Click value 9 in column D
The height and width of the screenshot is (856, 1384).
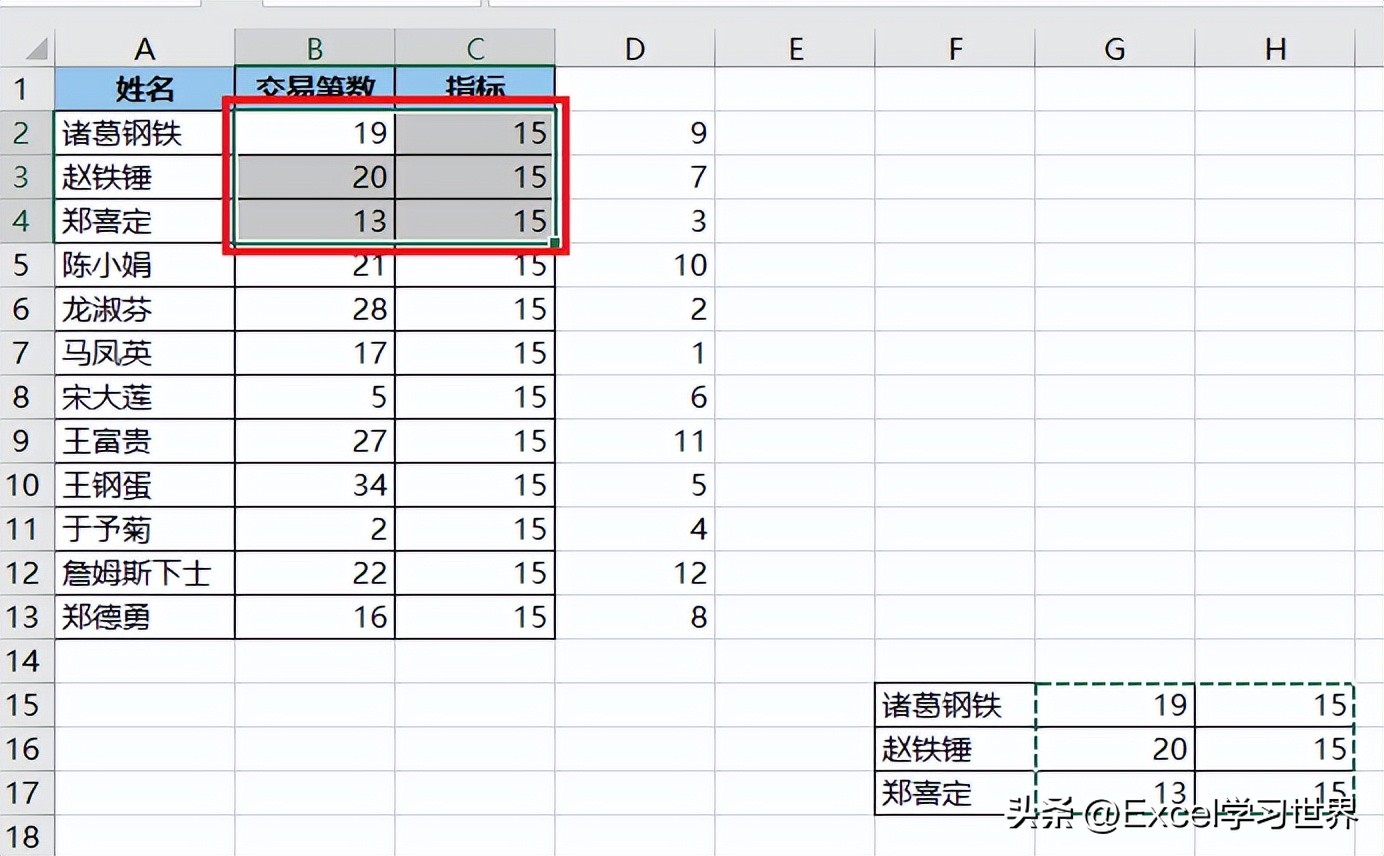click(x=635, y=133)
